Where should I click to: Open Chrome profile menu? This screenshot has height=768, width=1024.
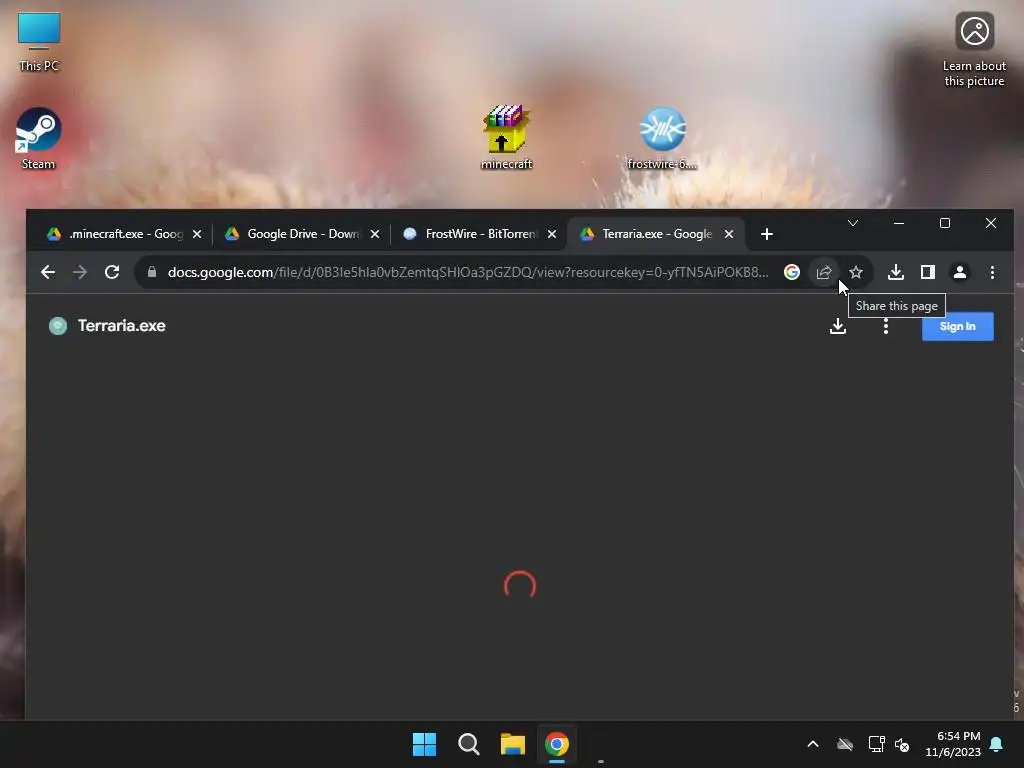[x=959, y=272]
